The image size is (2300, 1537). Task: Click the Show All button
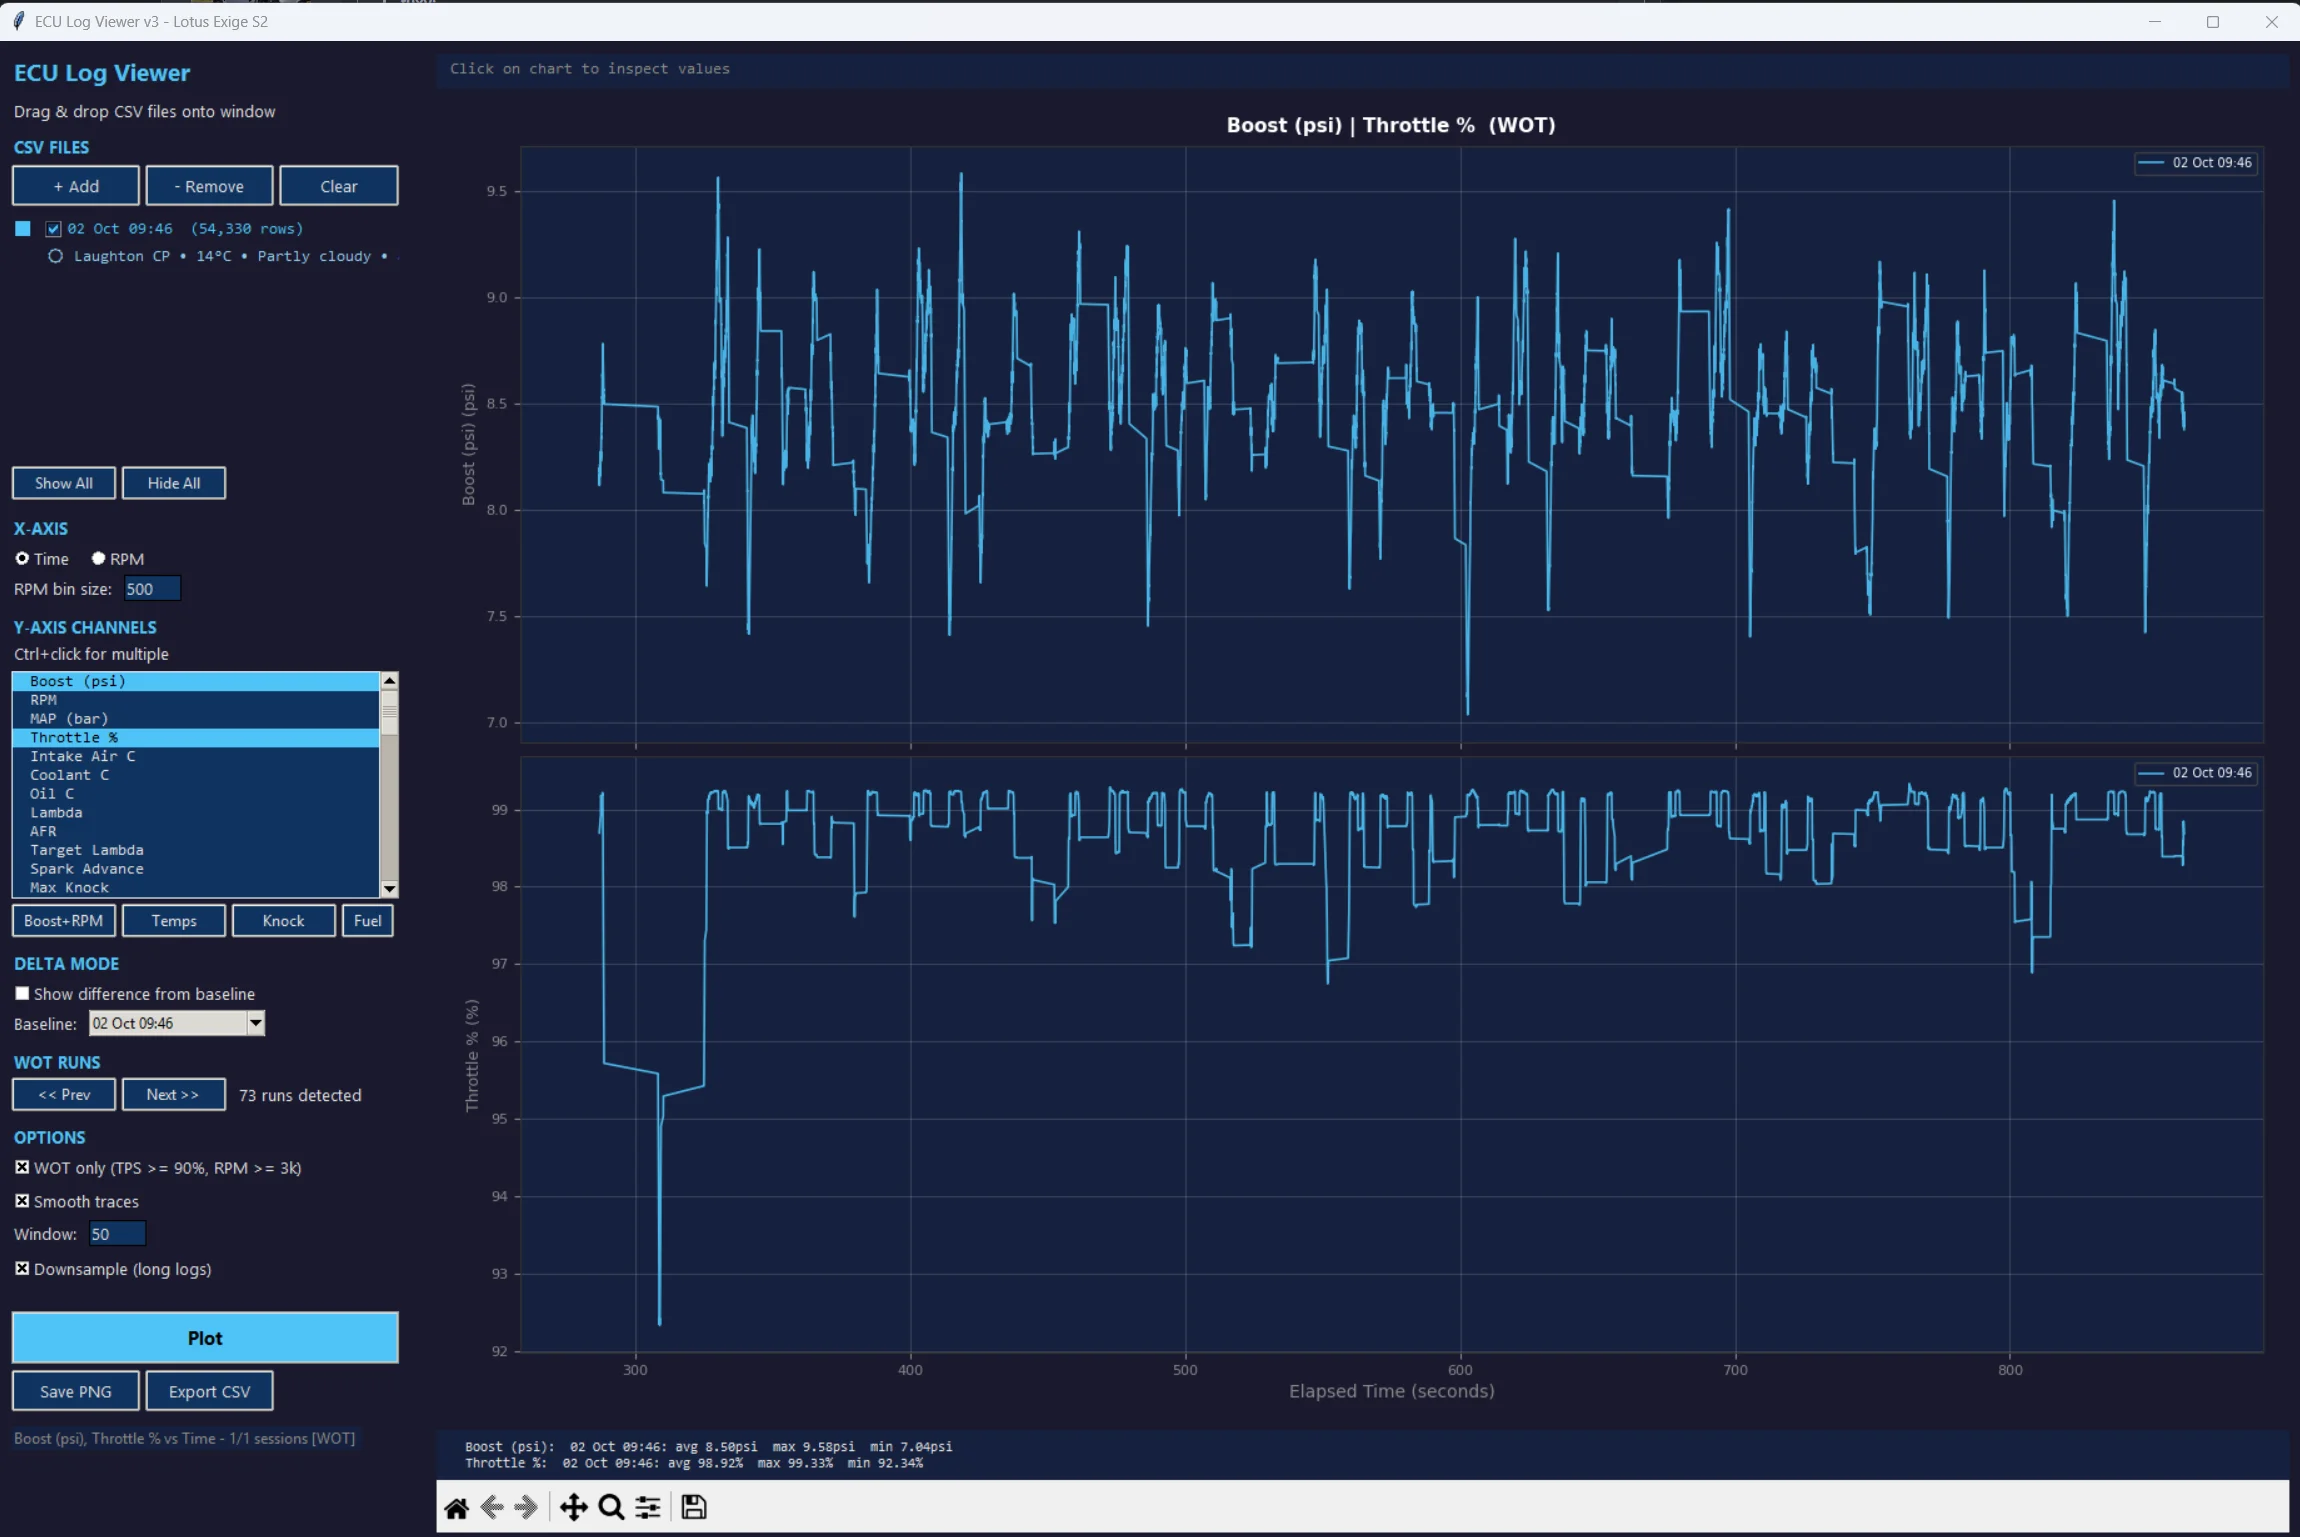tap(64, 483)
